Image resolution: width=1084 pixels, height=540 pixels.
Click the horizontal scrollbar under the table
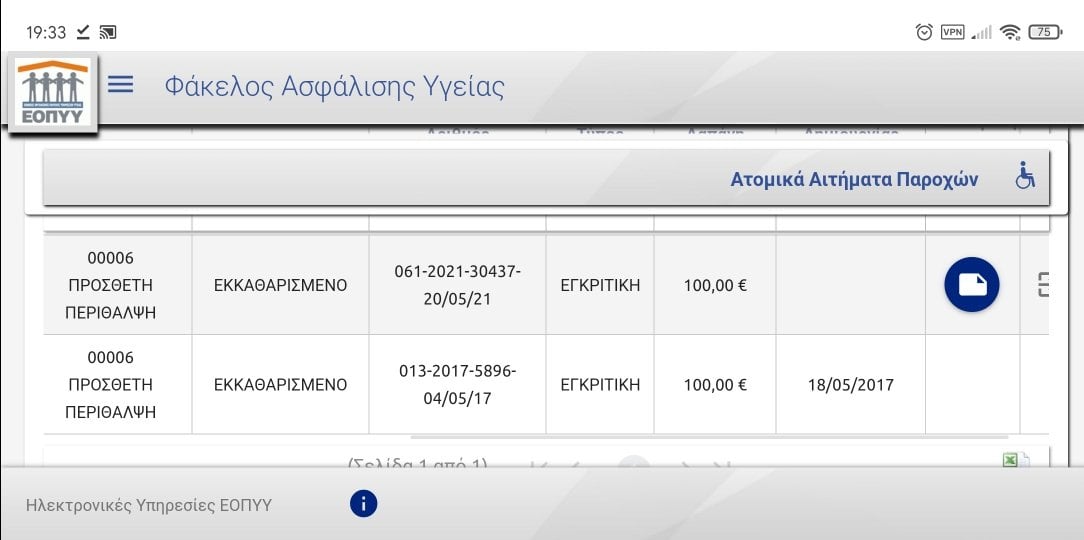coord(709,437)
